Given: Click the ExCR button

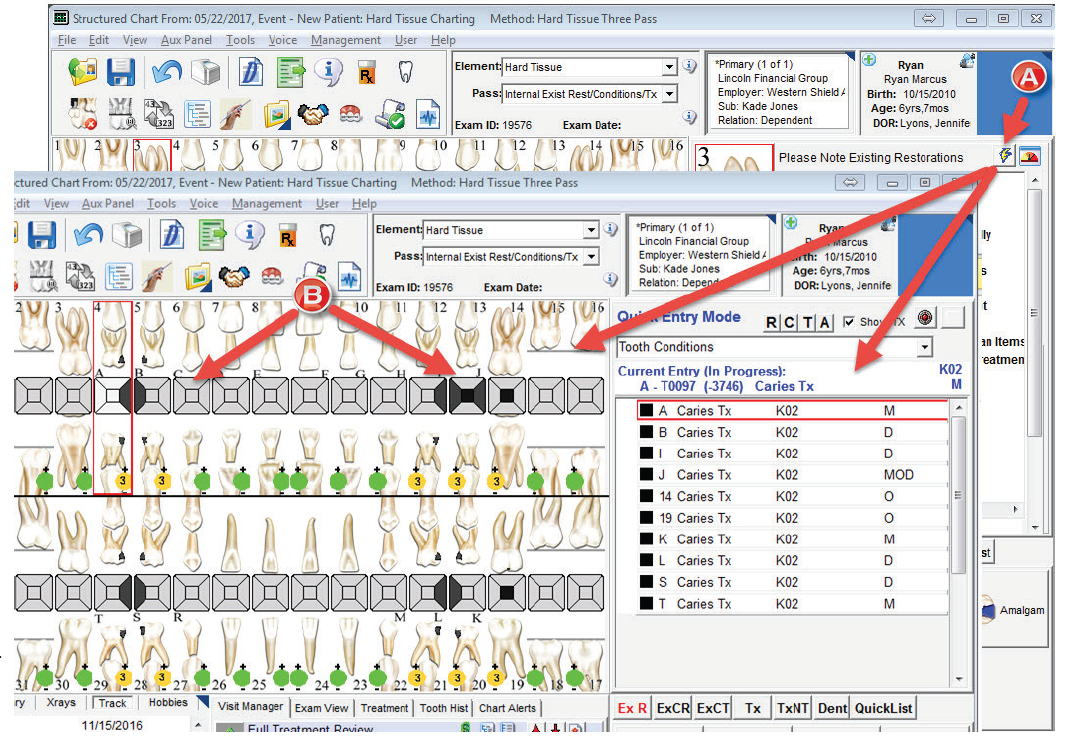Looking at the screenshot, I should 673,708.
